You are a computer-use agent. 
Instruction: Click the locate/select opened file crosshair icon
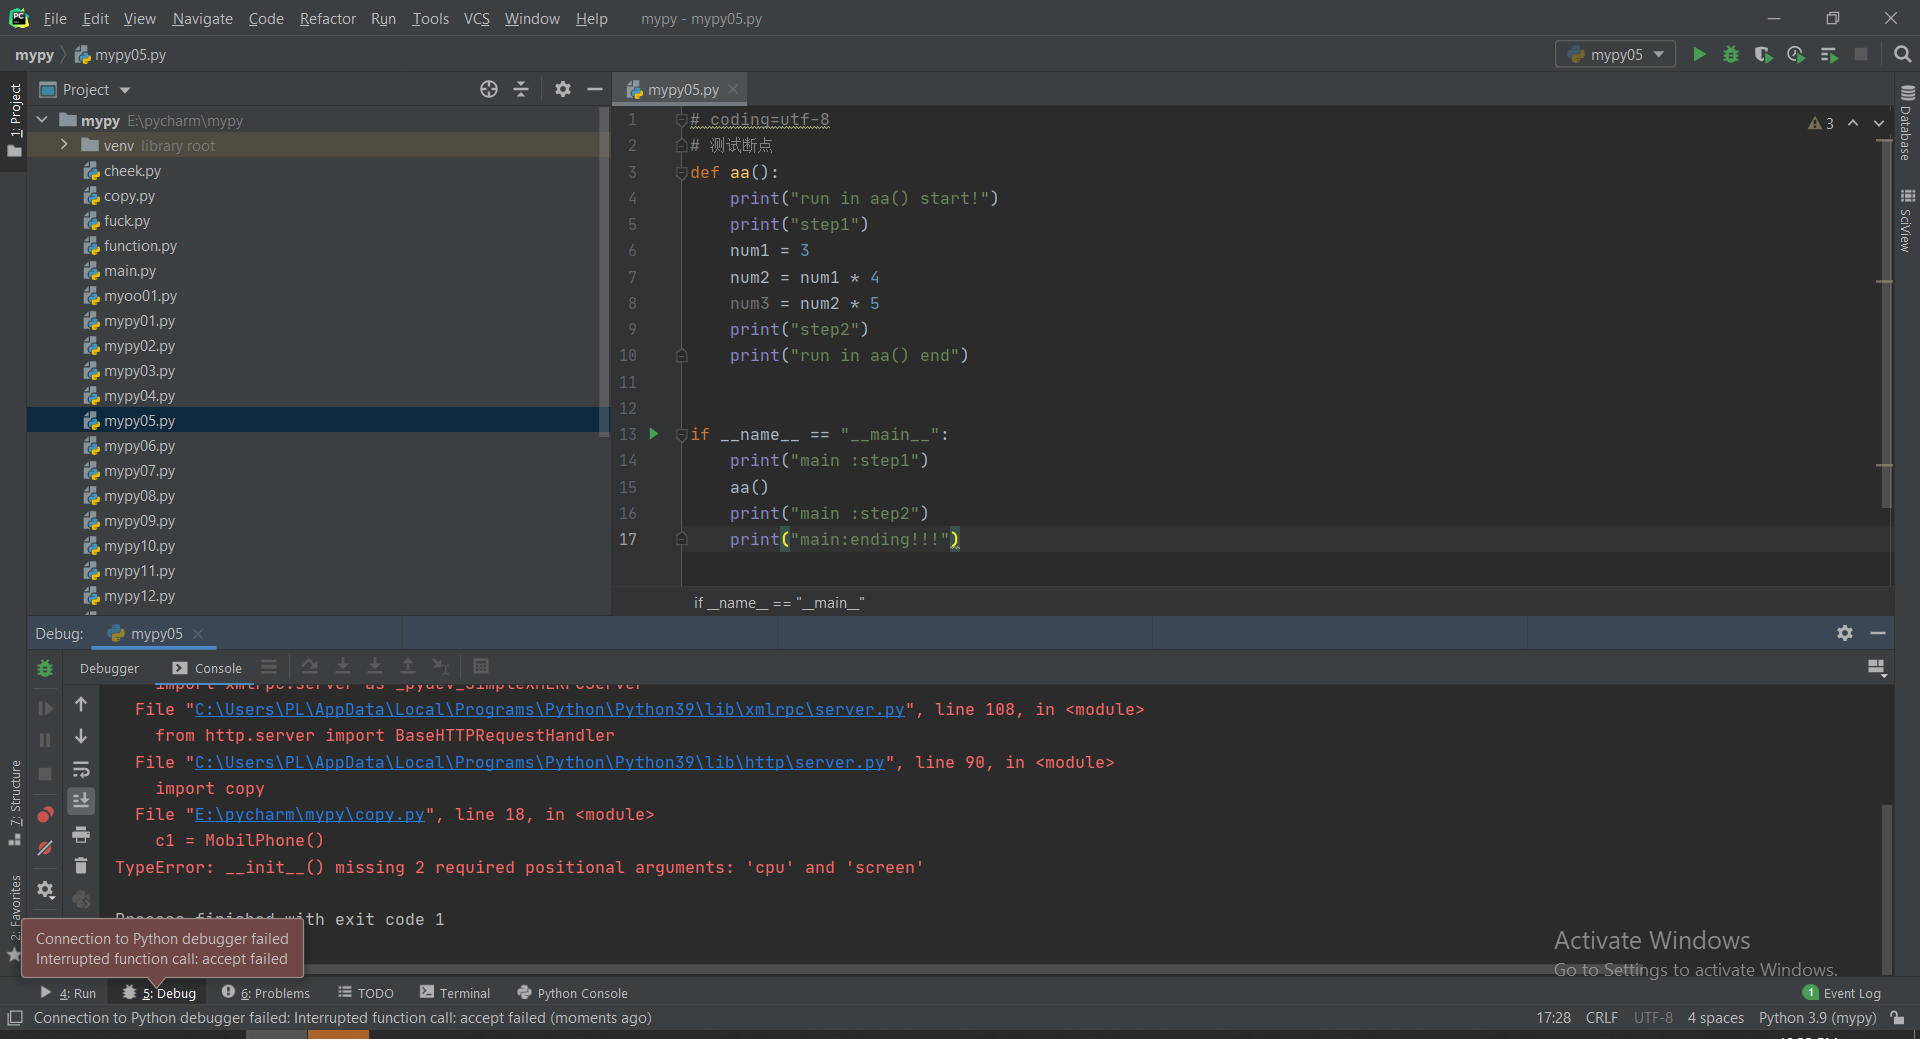[489, 89]
